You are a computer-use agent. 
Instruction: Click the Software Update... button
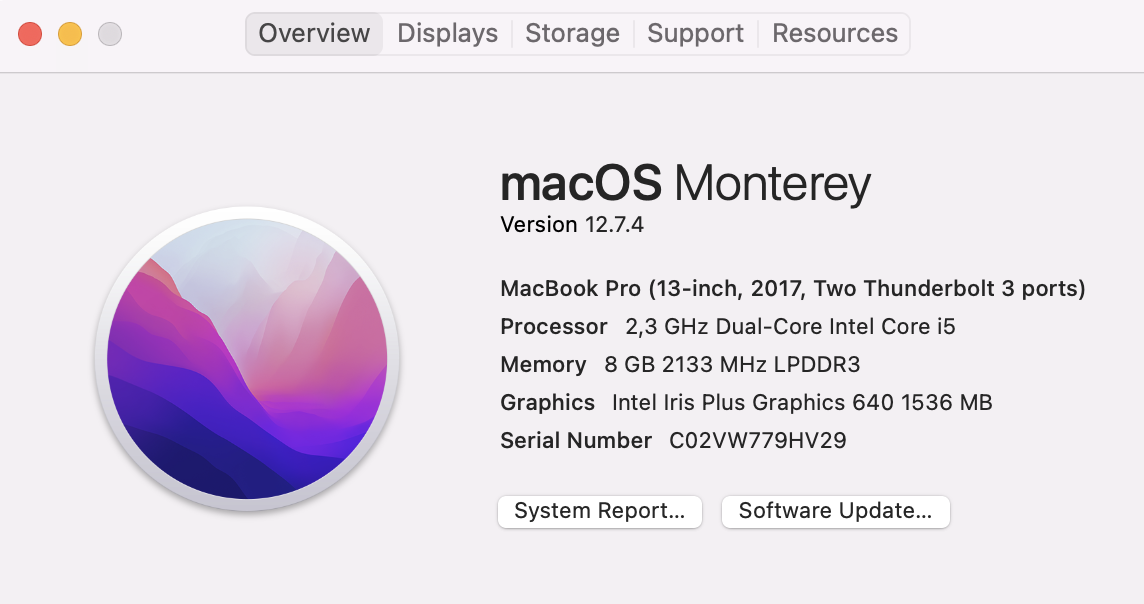pos(835,511)
